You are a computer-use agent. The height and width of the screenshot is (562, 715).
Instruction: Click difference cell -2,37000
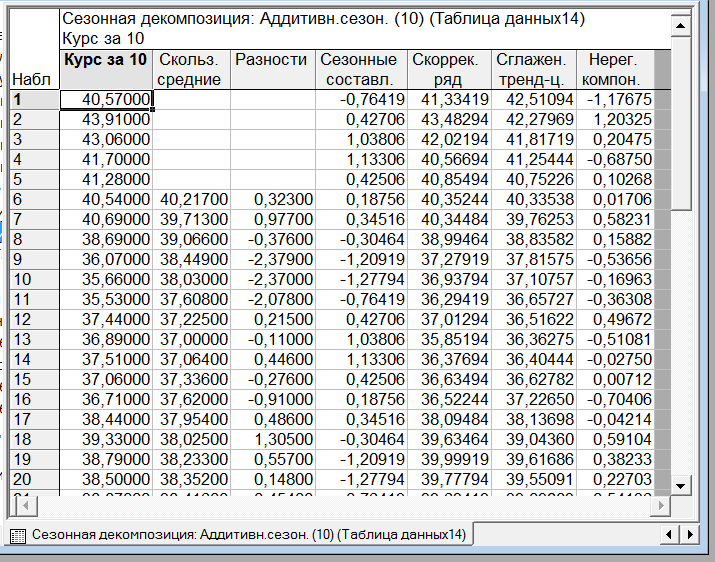click(273, 279)
